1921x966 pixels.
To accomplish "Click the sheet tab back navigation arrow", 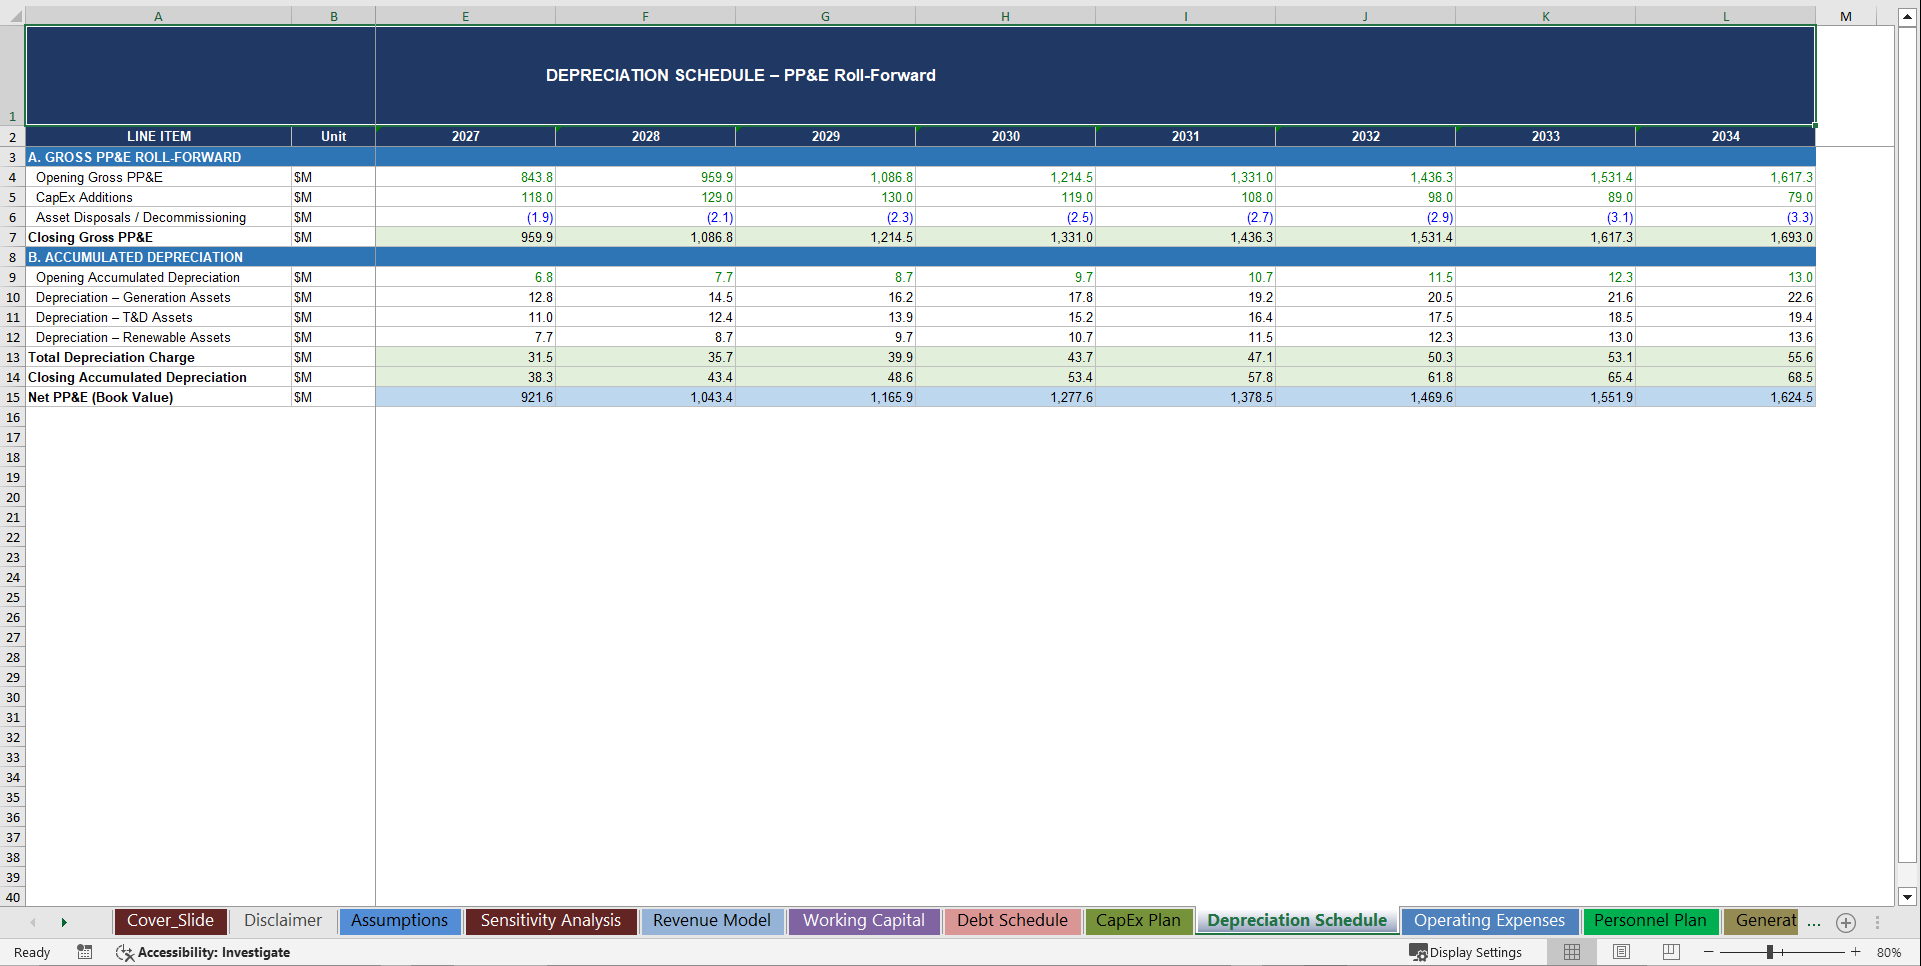I will point(33,922).
